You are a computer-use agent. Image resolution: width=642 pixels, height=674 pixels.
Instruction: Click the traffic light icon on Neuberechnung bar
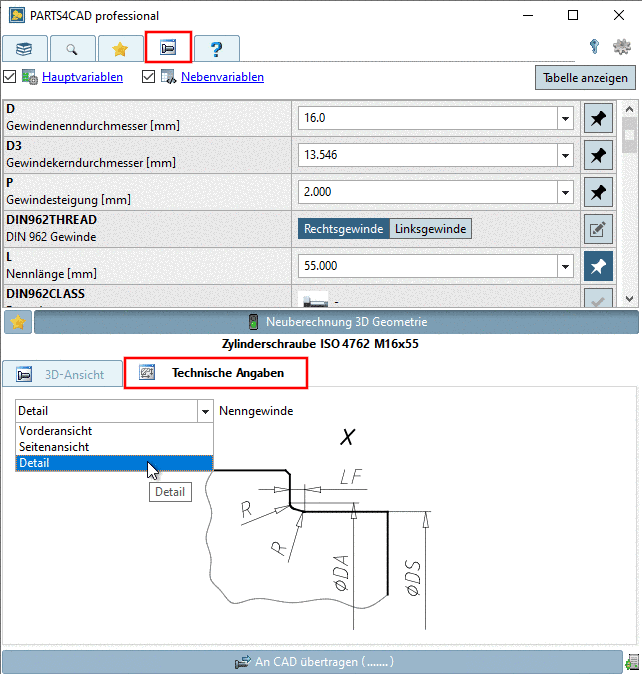pyautogui.click(x=254, y=322)
